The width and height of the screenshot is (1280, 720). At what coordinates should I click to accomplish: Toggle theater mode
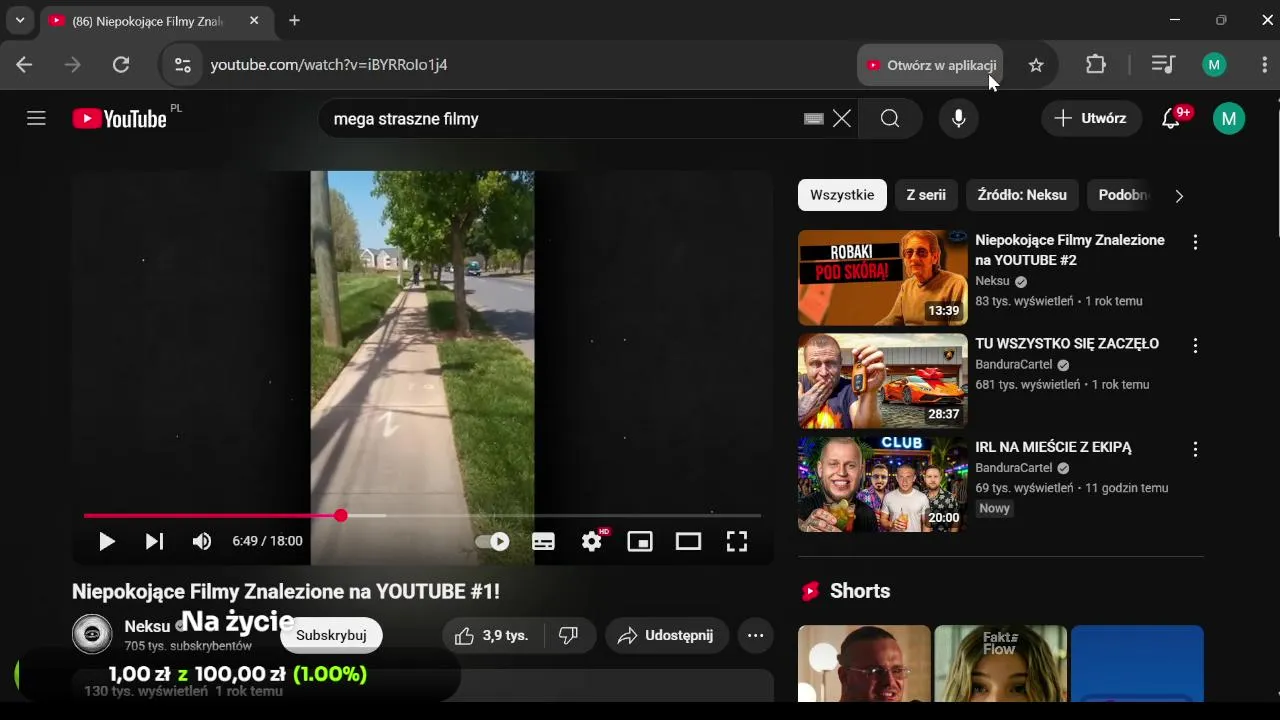[x=688, y=541]
